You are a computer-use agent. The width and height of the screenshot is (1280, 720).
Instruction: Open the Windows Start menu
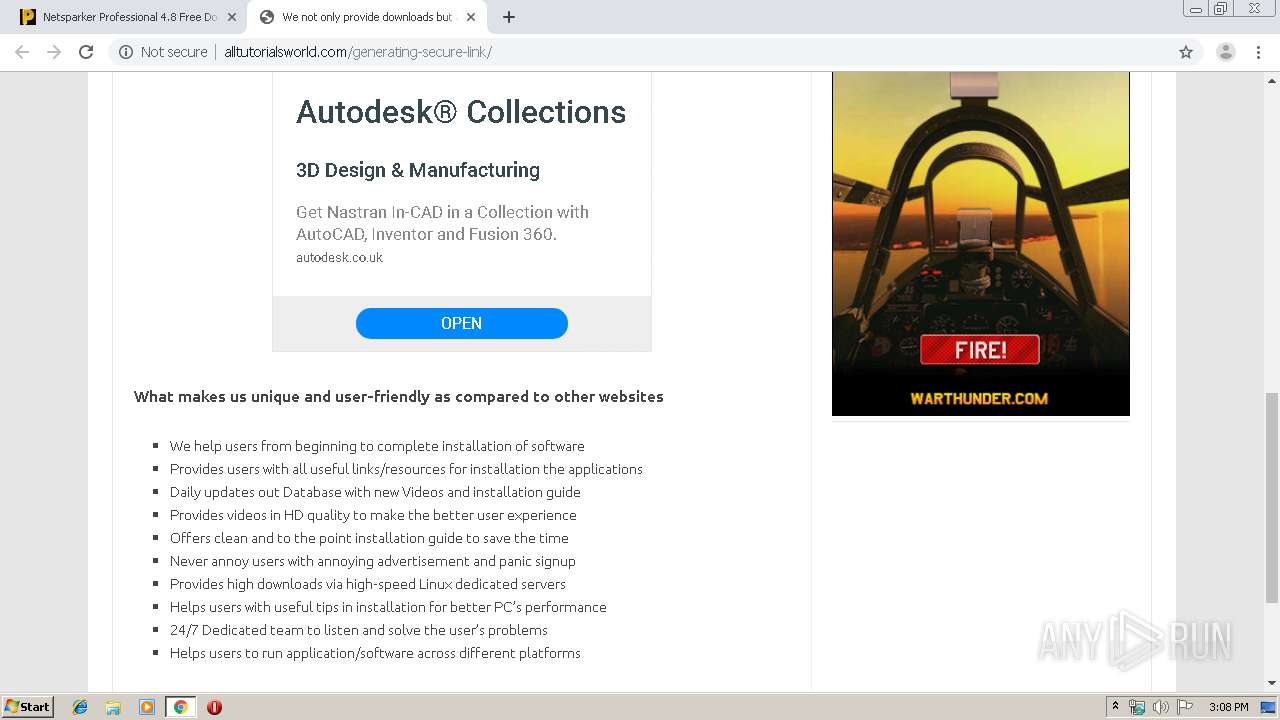pos(28,707)
